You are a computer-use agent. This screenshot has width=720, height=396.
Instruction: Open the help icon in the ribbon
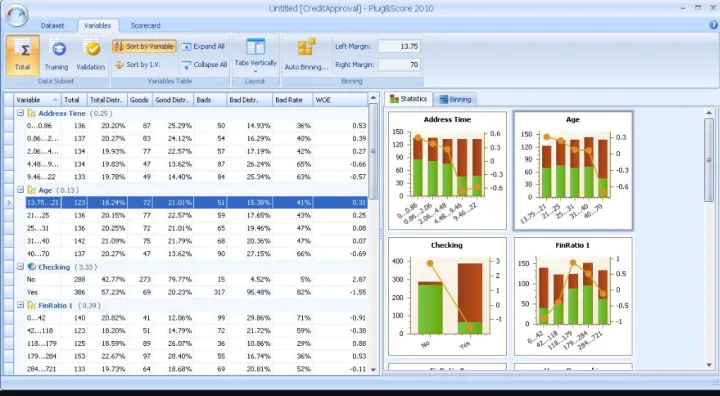(x=713, y=25)
